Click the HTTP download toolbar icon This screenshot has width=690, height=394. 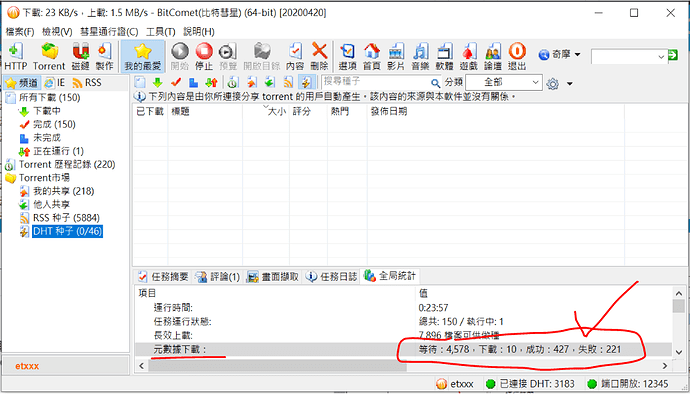coord(16,57)
